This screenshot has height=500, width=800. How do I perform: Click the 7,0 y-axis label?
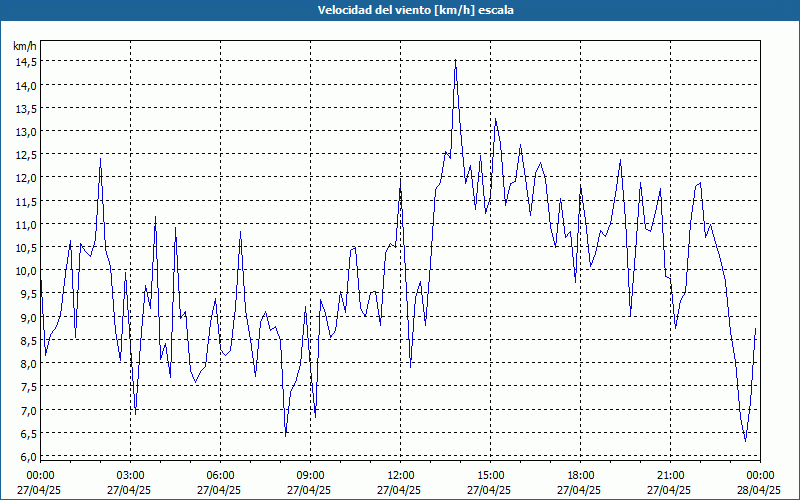pyautogui.click(x=29, y=410)
